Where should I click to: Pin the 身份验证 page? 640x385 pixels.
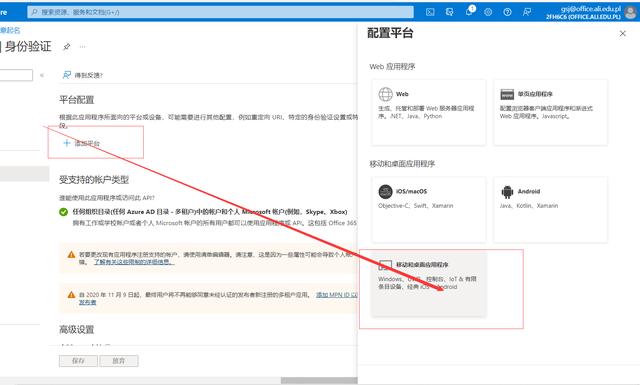click(67, 47)
